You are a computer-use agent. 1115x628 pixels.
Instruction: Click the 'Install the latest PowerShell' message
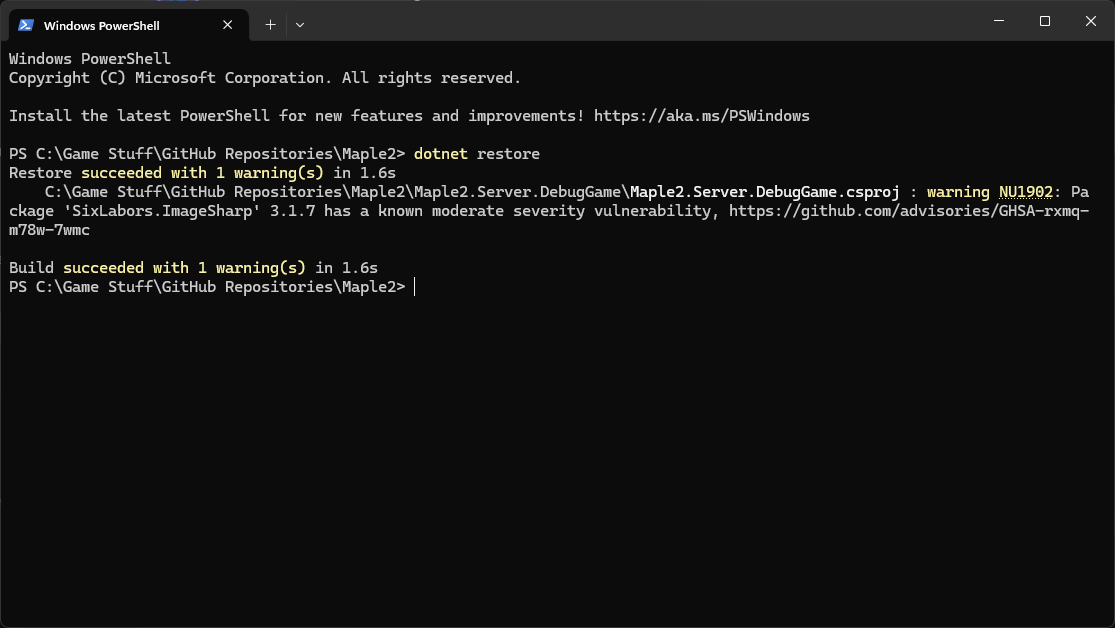click(296, 116)
